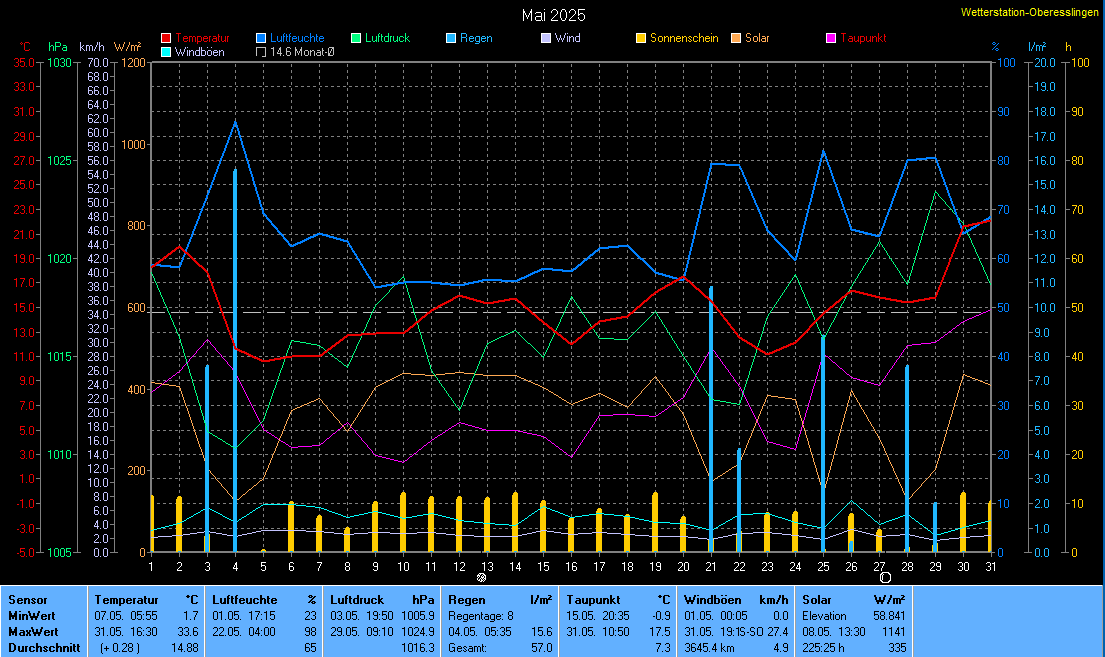Select day 31 on the x-axis

(989, 566)
